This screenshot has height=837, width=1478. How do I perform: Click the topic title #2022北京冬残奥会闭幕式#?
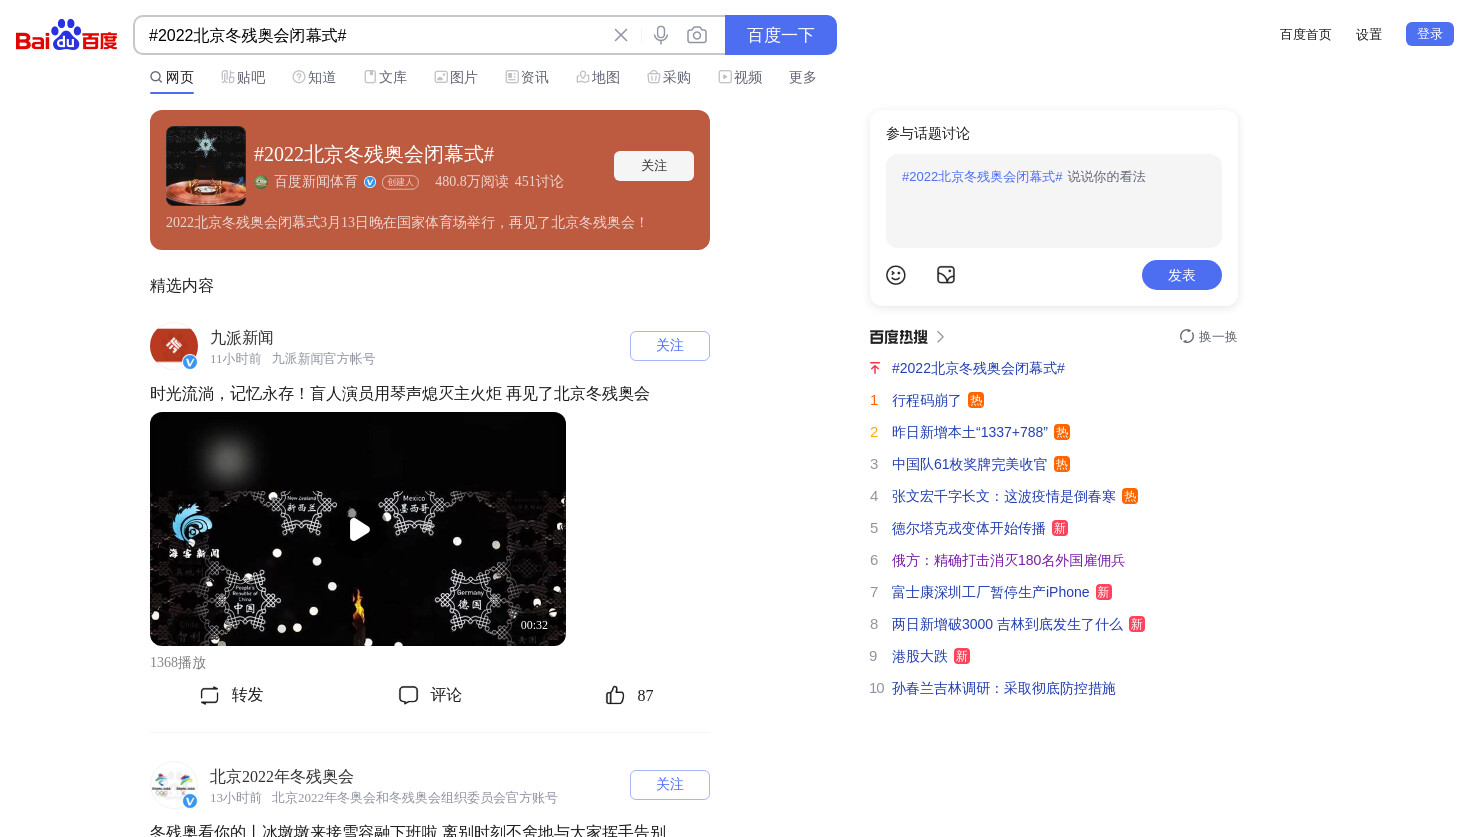[374, 154]
